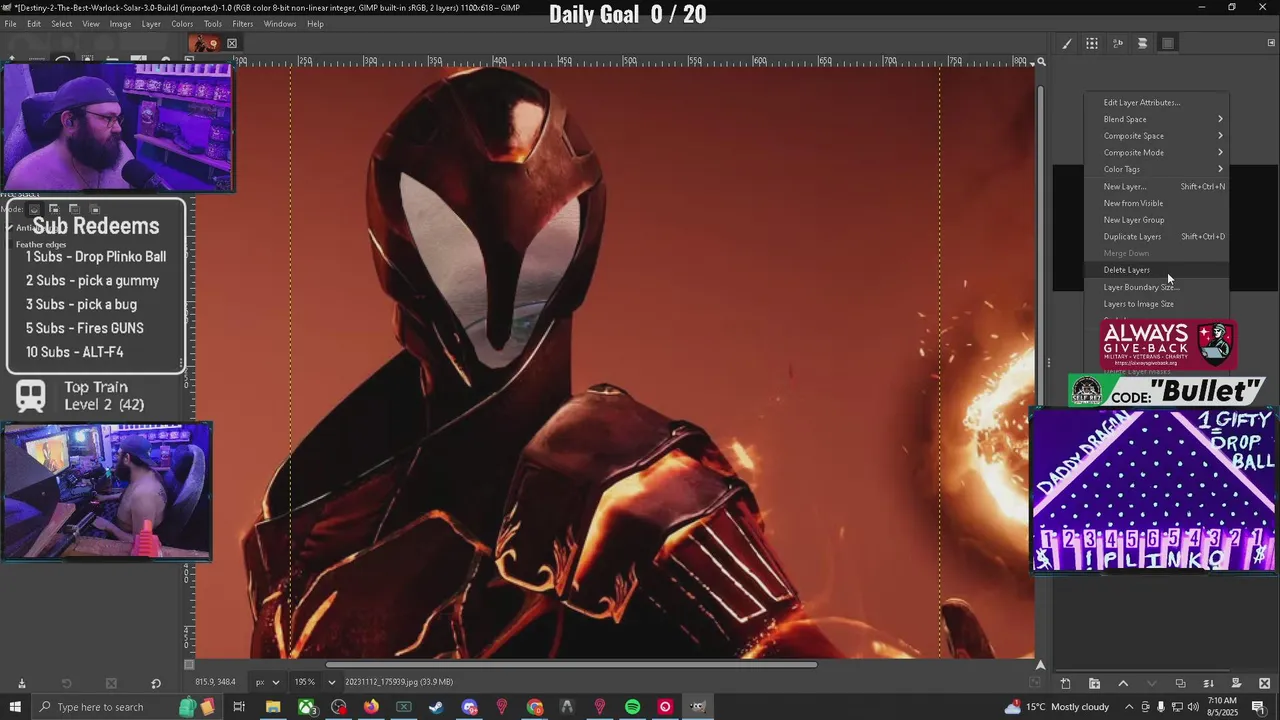Open the Help menu
Image resolution: width=1280 pixels, height=720 pixels.
pos(315,24)
